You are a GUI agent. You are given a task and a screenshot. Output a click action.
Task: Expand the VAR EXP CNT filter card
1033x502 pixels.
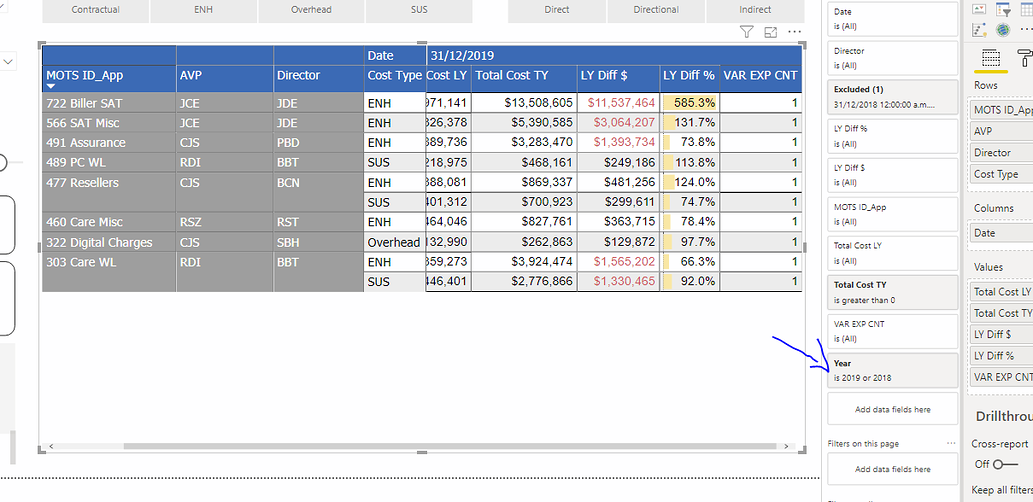click(892, 331)
